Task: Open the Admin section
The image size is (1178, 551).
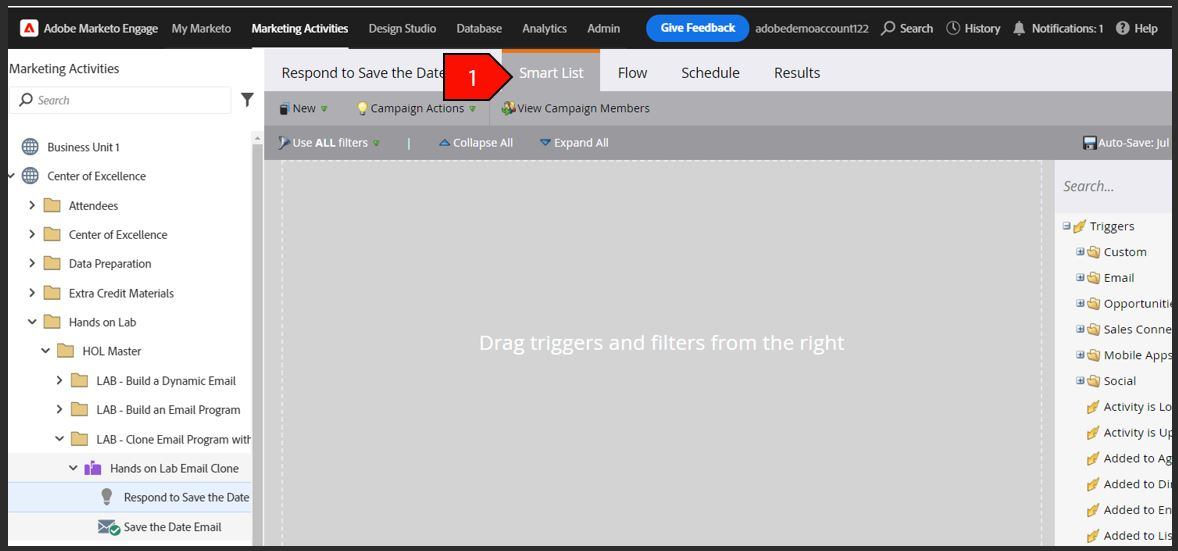Action: 604,29
